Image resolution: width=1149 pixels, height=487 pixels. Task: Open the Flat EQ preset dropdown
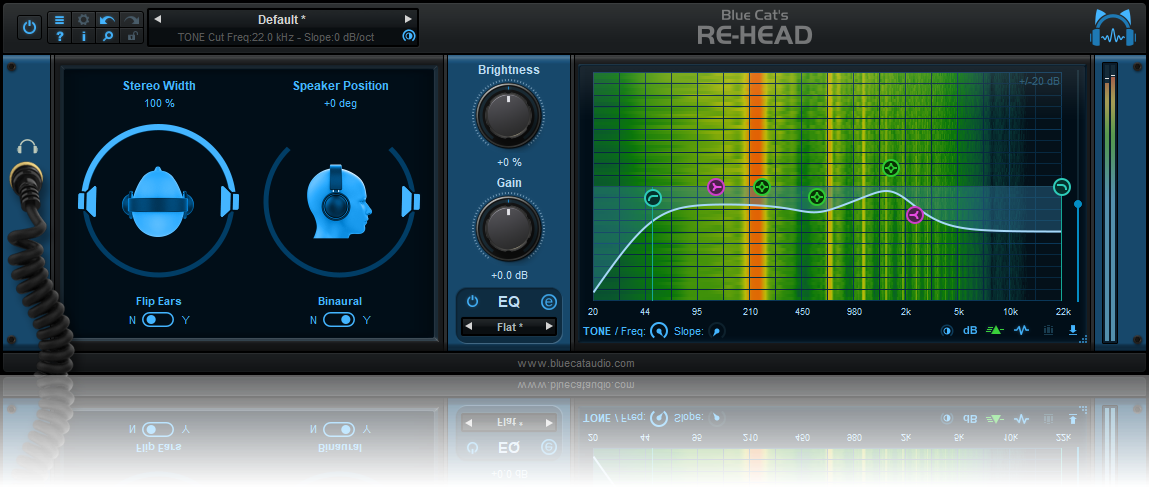(510, 327)
